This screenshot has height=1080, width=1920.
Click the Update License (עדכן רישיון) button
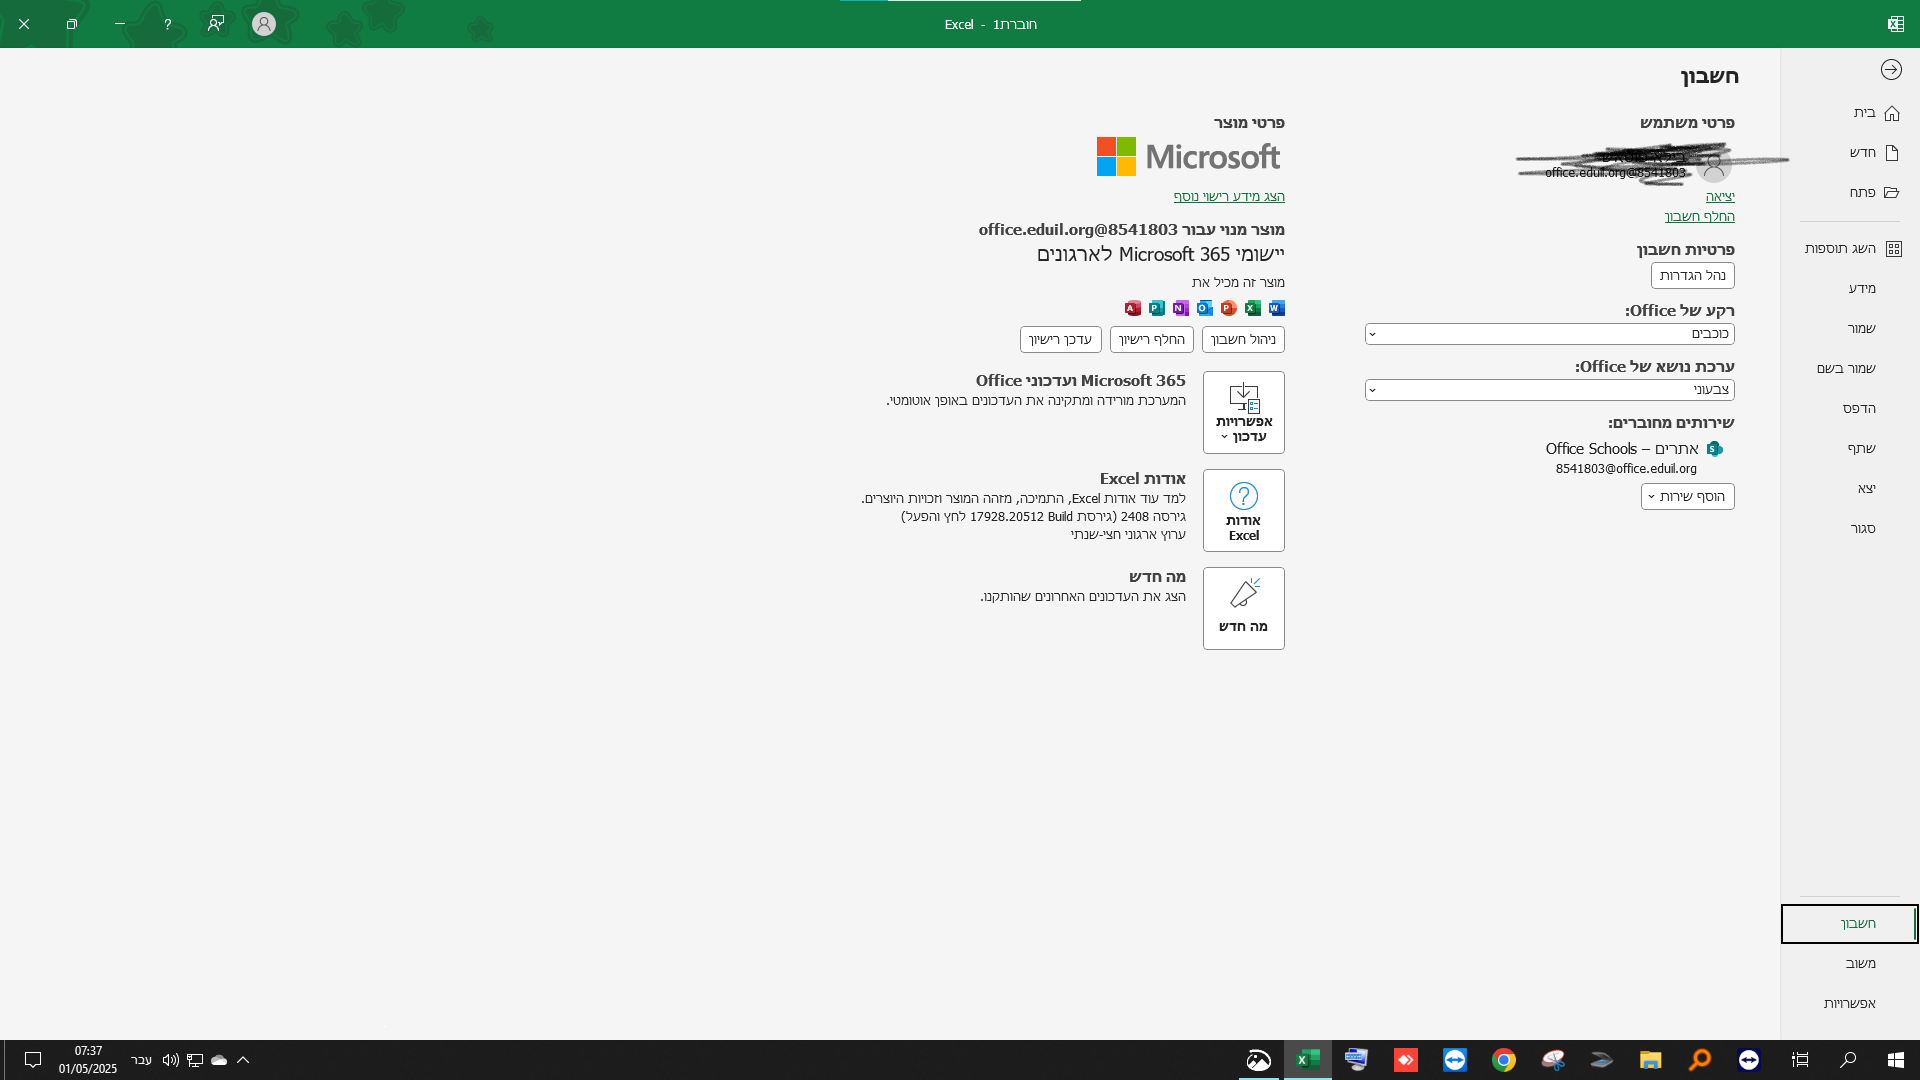(1060, 339)
